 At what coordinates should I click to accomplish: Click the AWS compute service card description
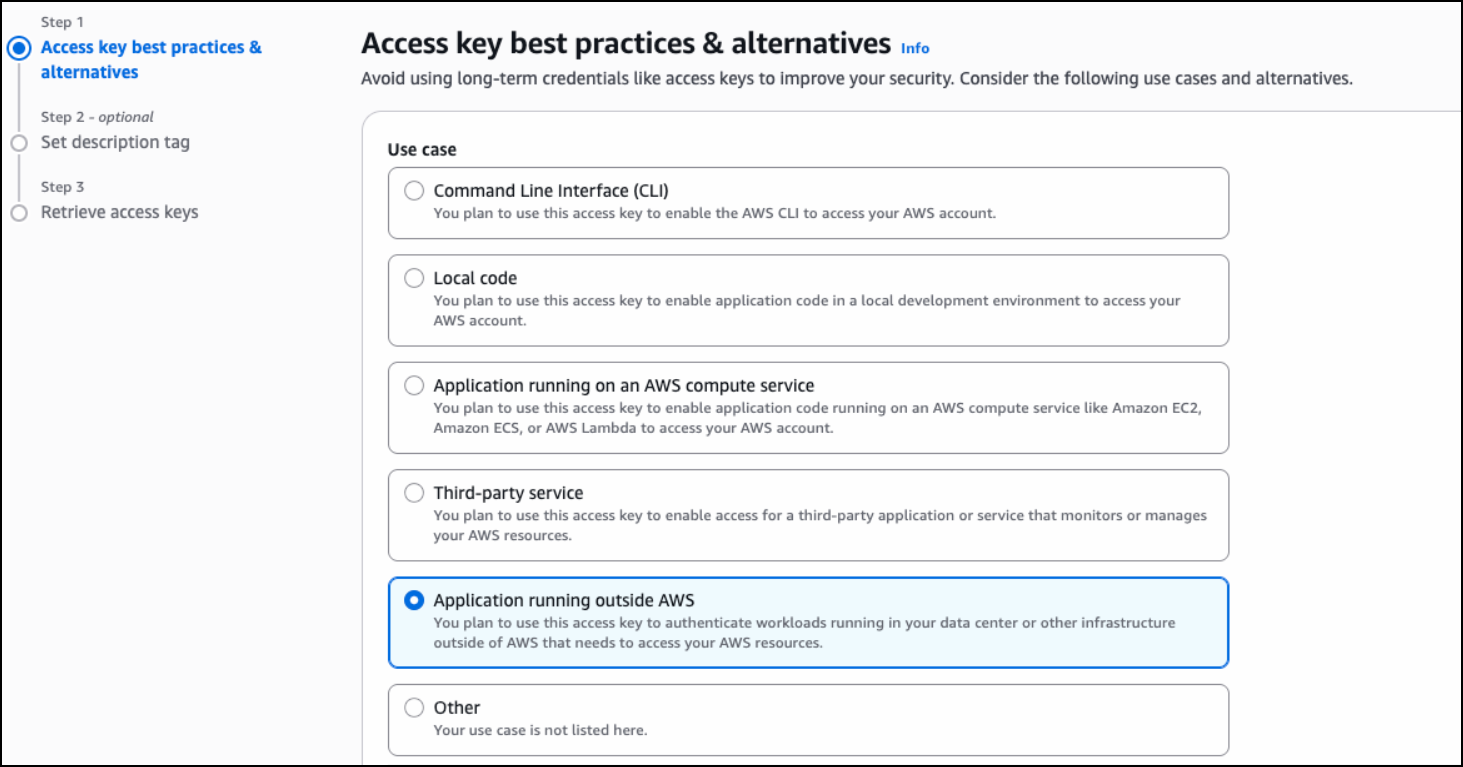813,418
